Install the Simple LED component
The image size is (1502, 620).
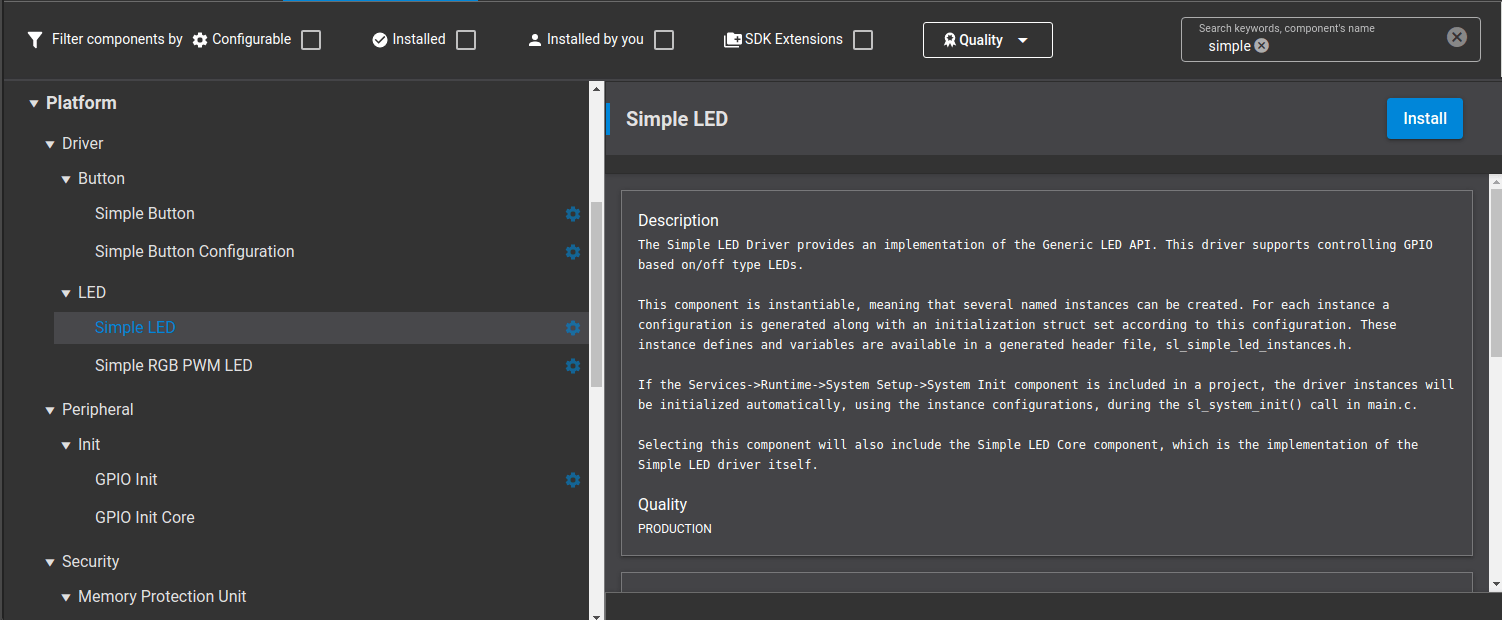click(x=1424, y=119)
